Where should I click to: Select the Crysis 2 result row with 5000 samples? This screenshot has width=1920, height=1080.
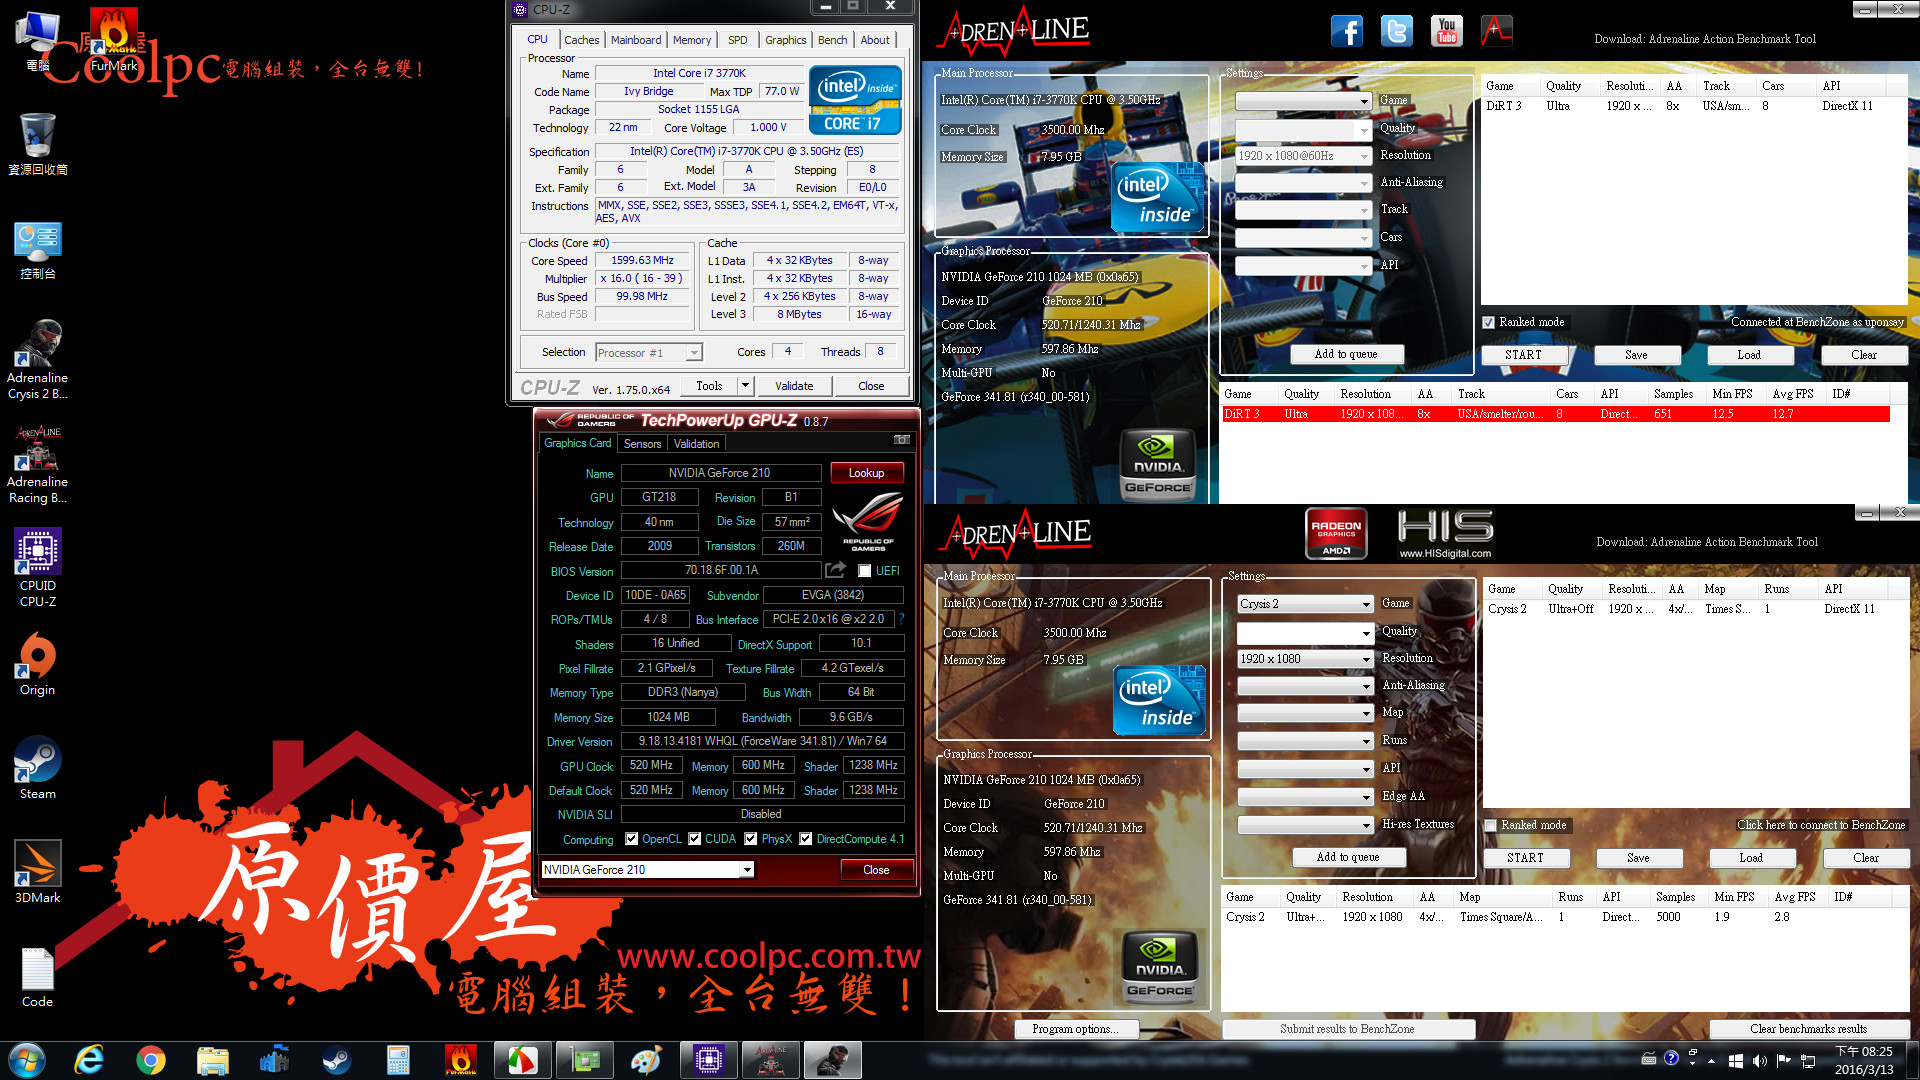tap(1555, 917)
